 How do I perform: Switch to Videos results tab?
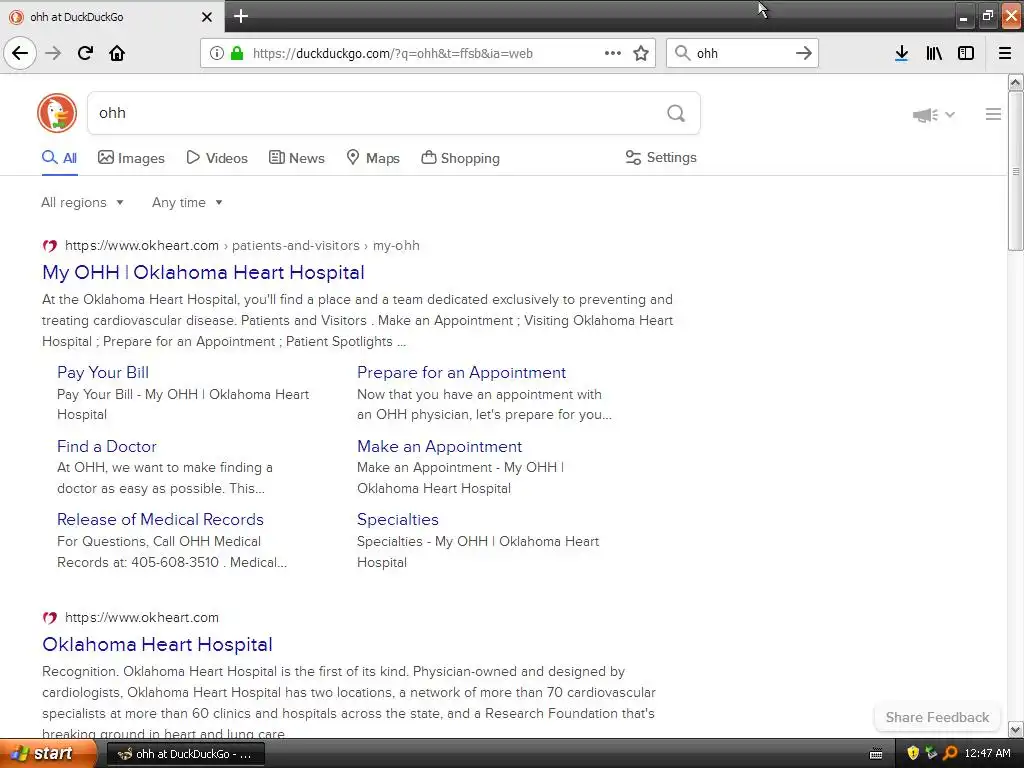coord(217,158)
